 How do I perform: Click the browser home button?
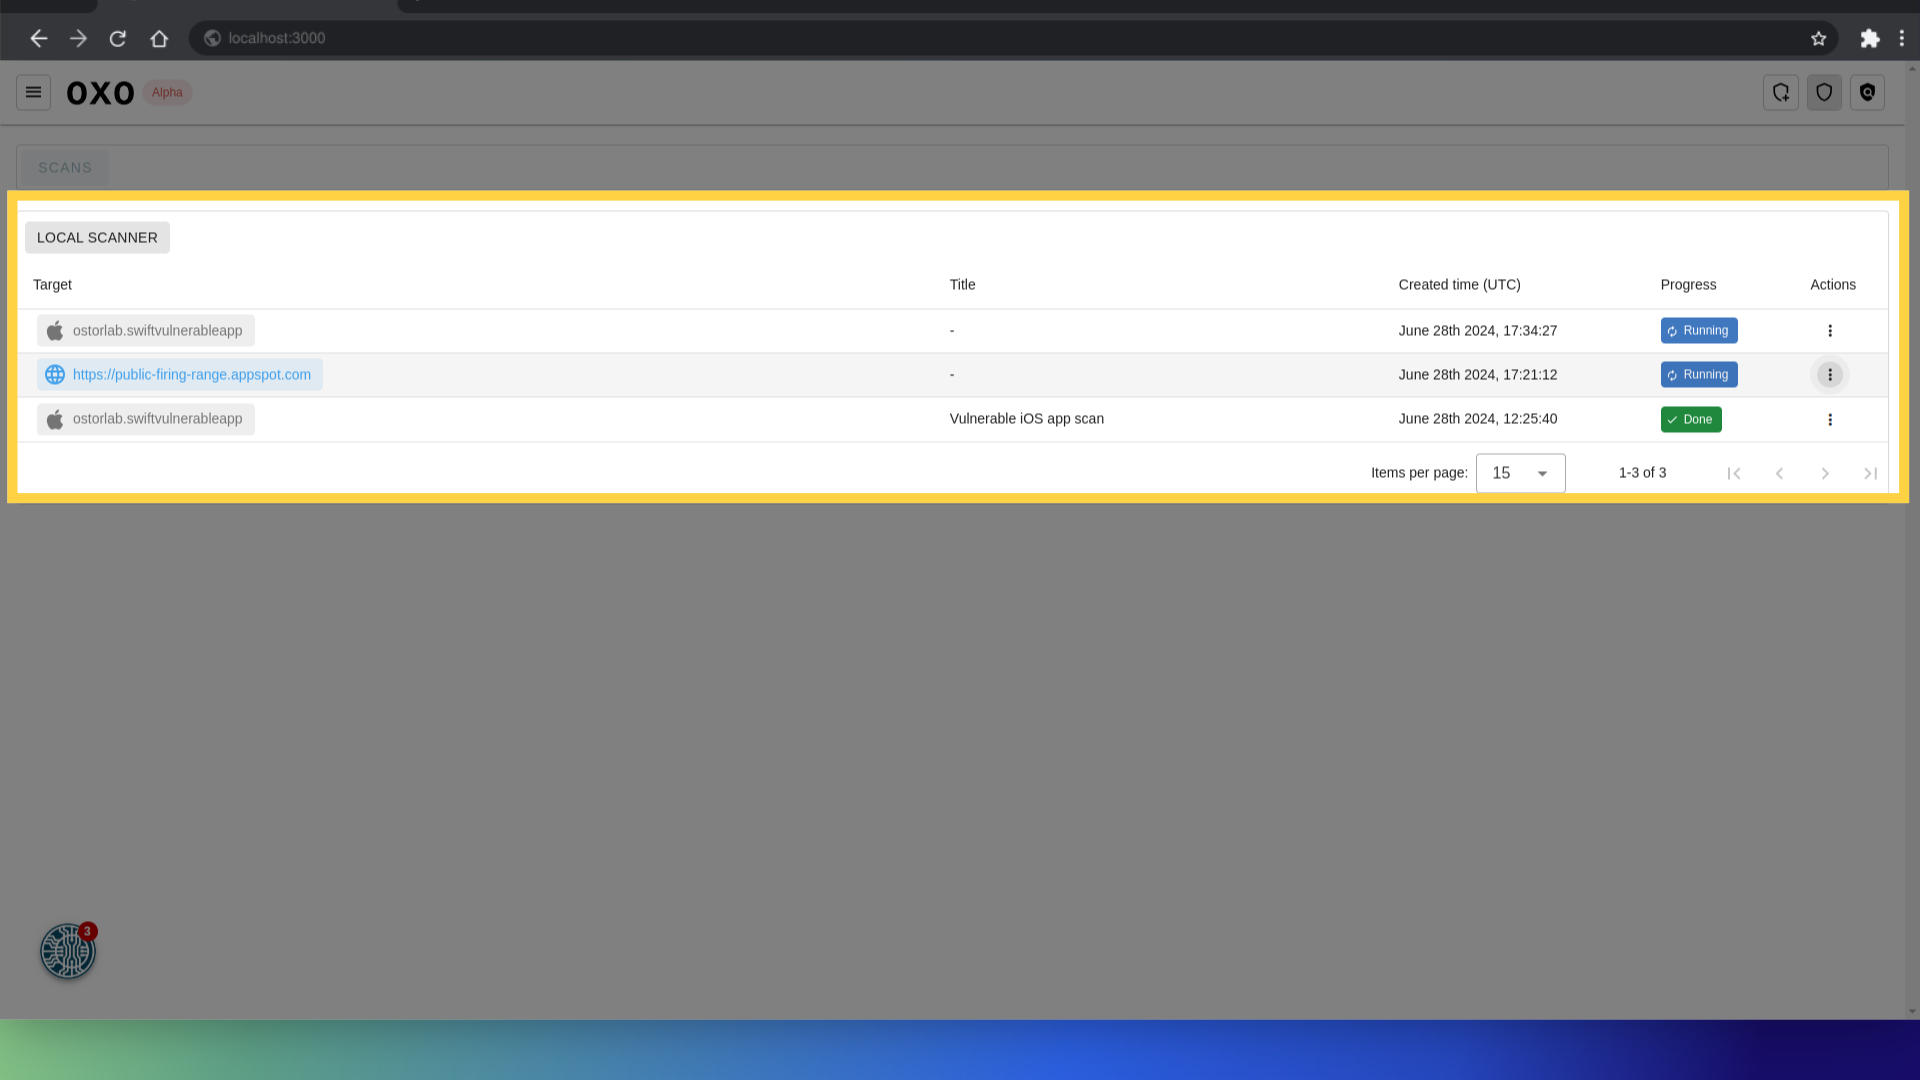pos(159,38)
